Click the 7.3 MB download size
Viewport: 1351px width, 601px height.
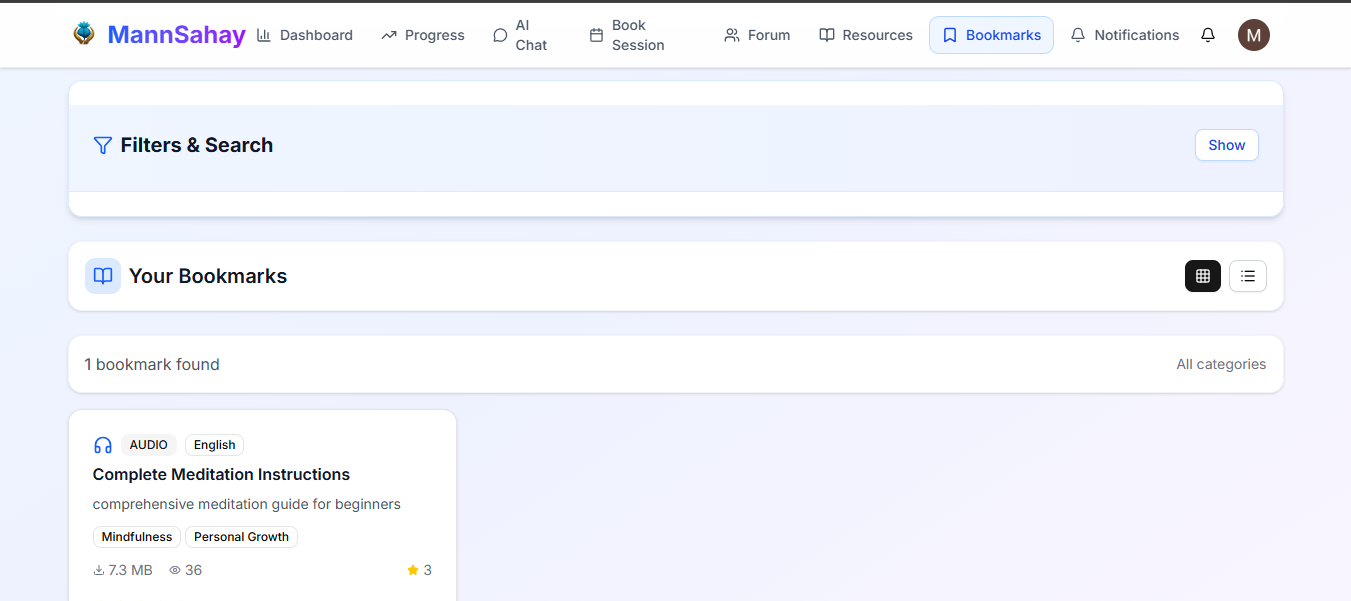point(123,570)
